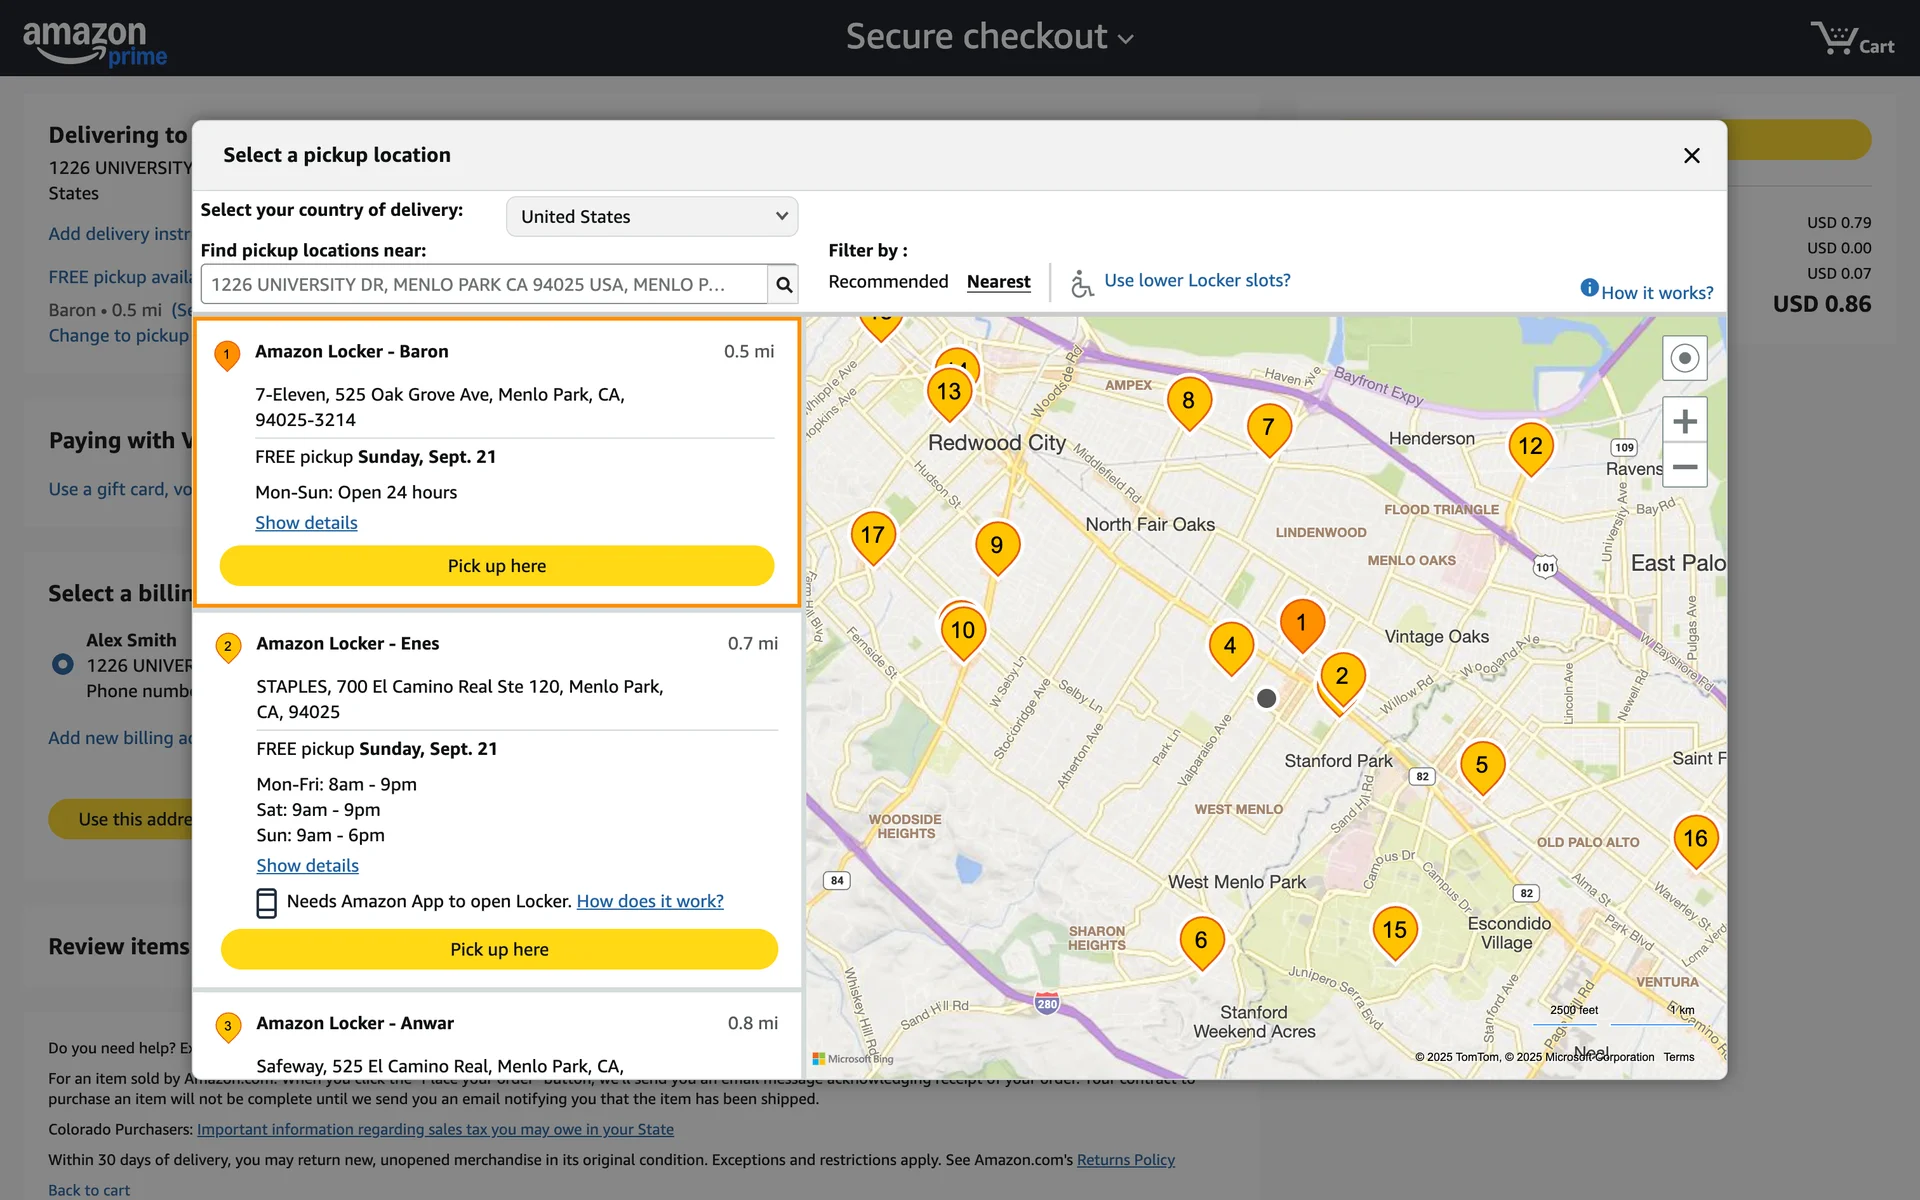Zoom out the map with the minus button
Screen dimensions: 1920x1200
tap(1684, 467)
